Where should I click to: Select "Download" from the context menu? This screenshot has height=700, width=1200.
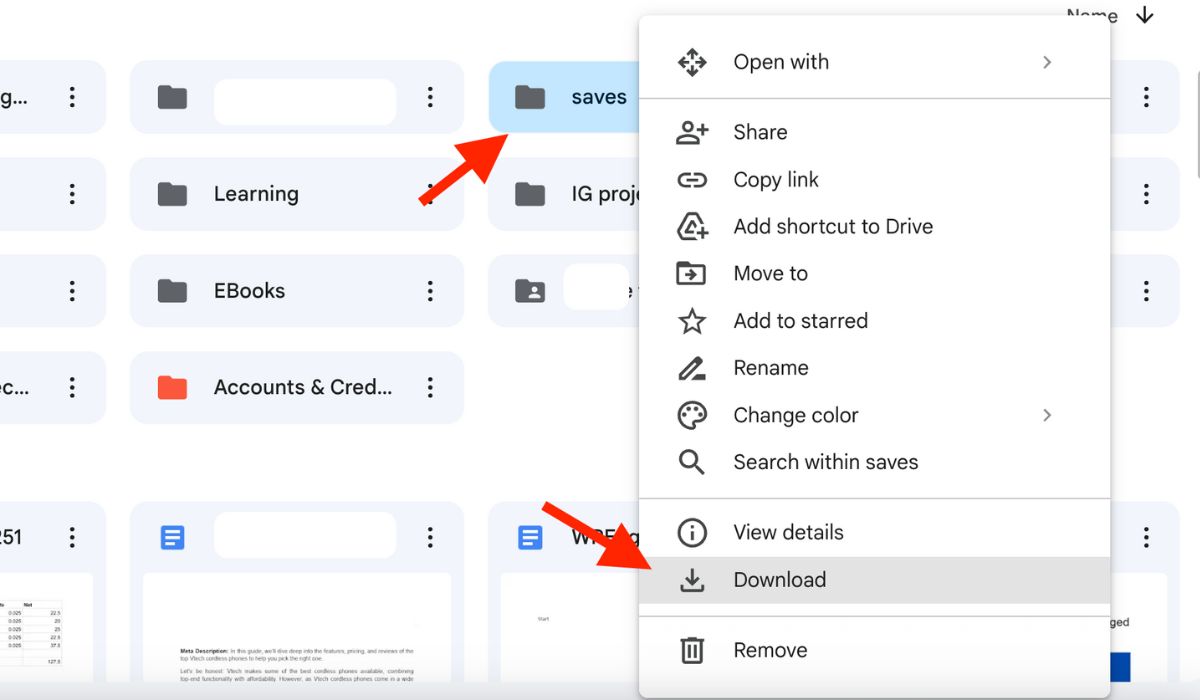tap(780, 579)
